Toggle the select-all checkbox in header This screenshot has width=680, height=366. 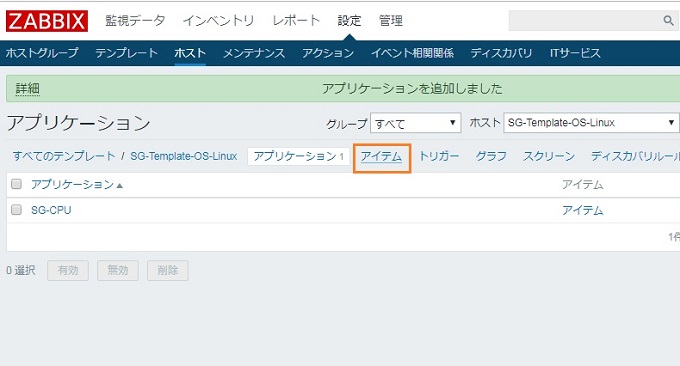(16, 184)
